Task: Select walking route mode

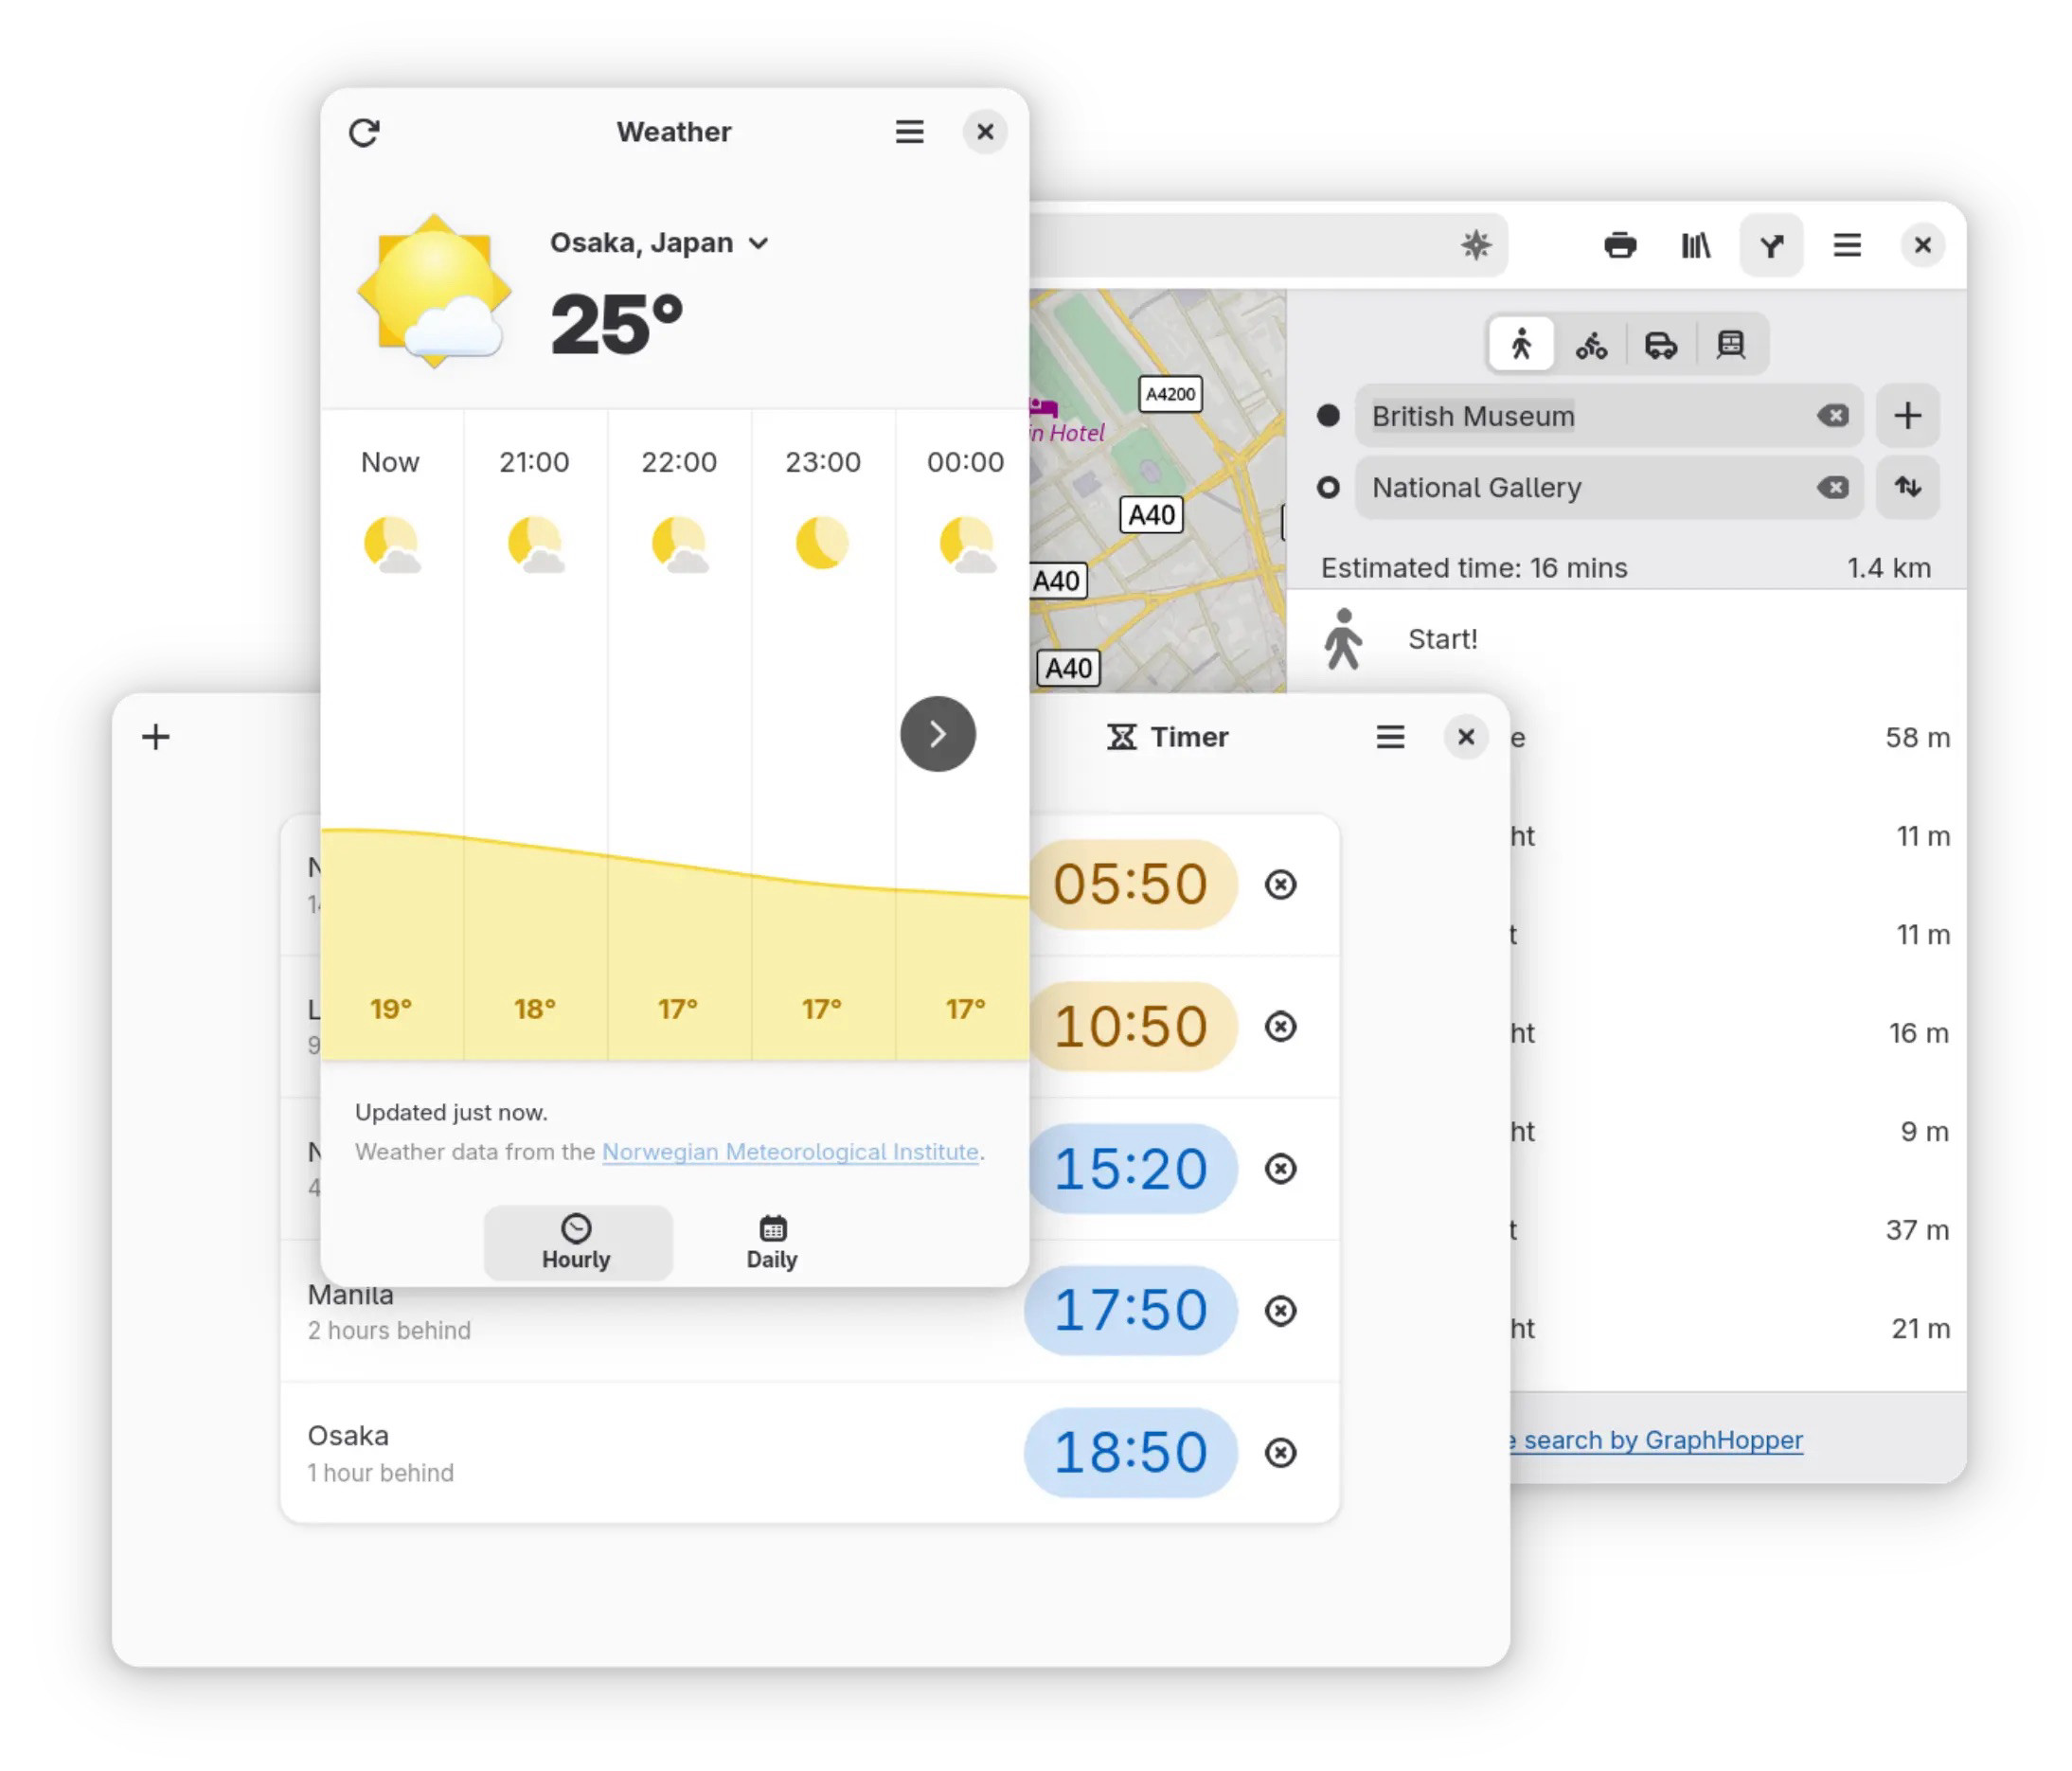Action: point(1521,345)
